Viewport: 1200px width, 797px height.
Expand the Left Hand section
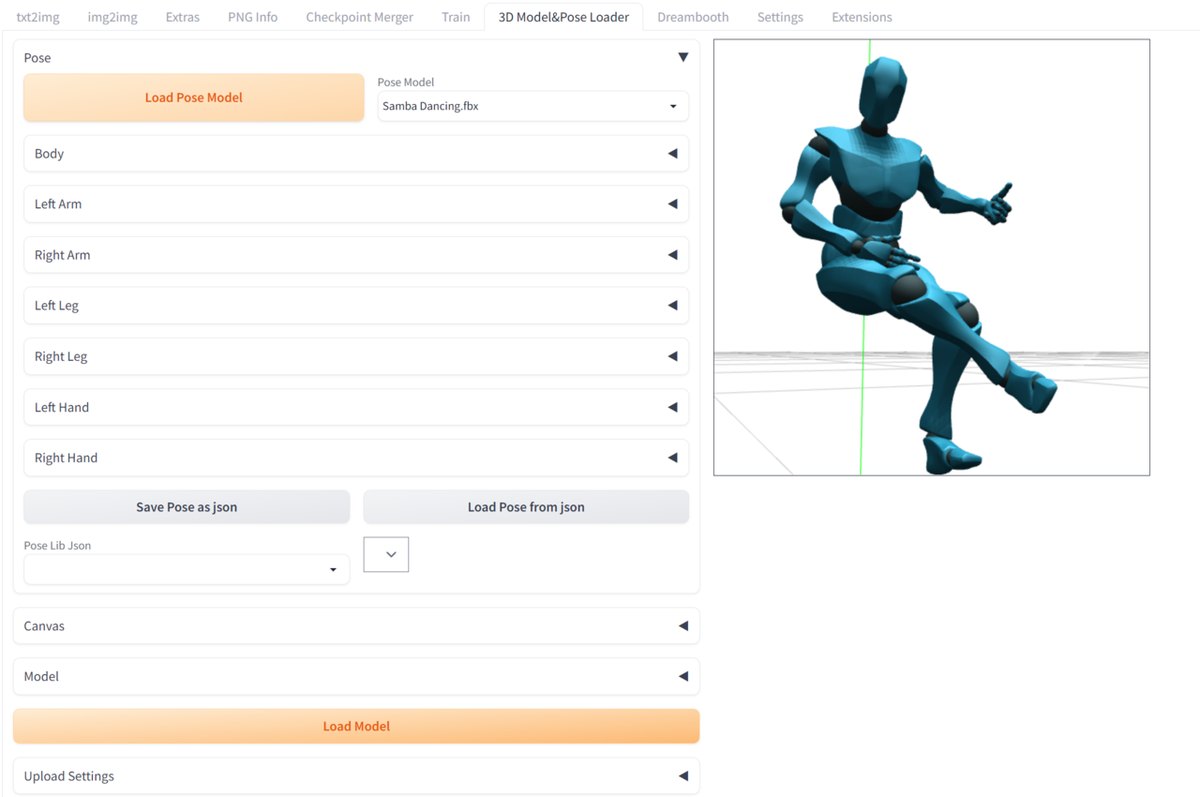pos(356,407)
